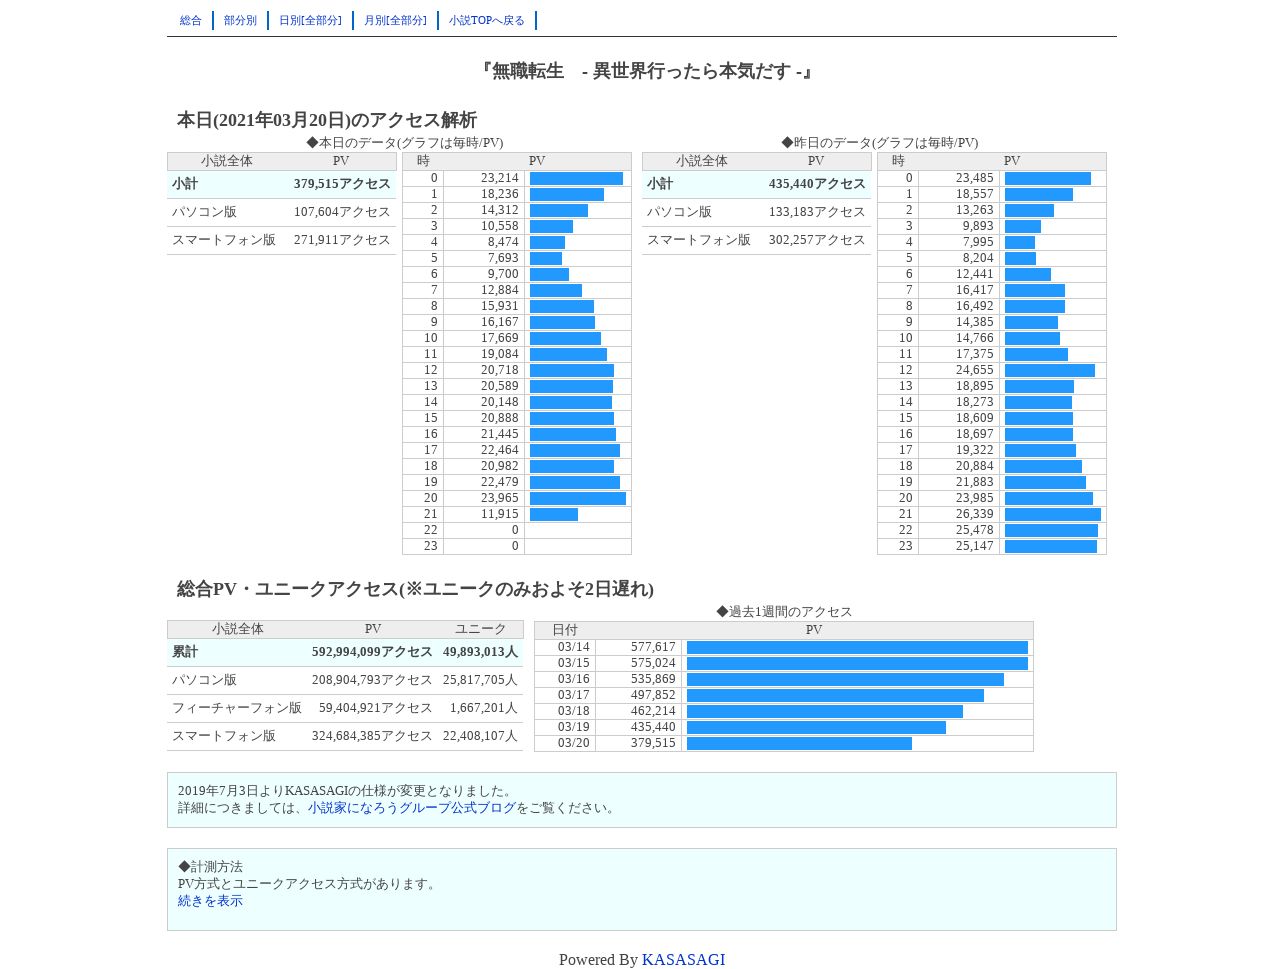Image resolution: width=1284 pixels, height=969 pixels.
Task: Select today's hour 4 value 8,474
Action: (x=503, y=242)
